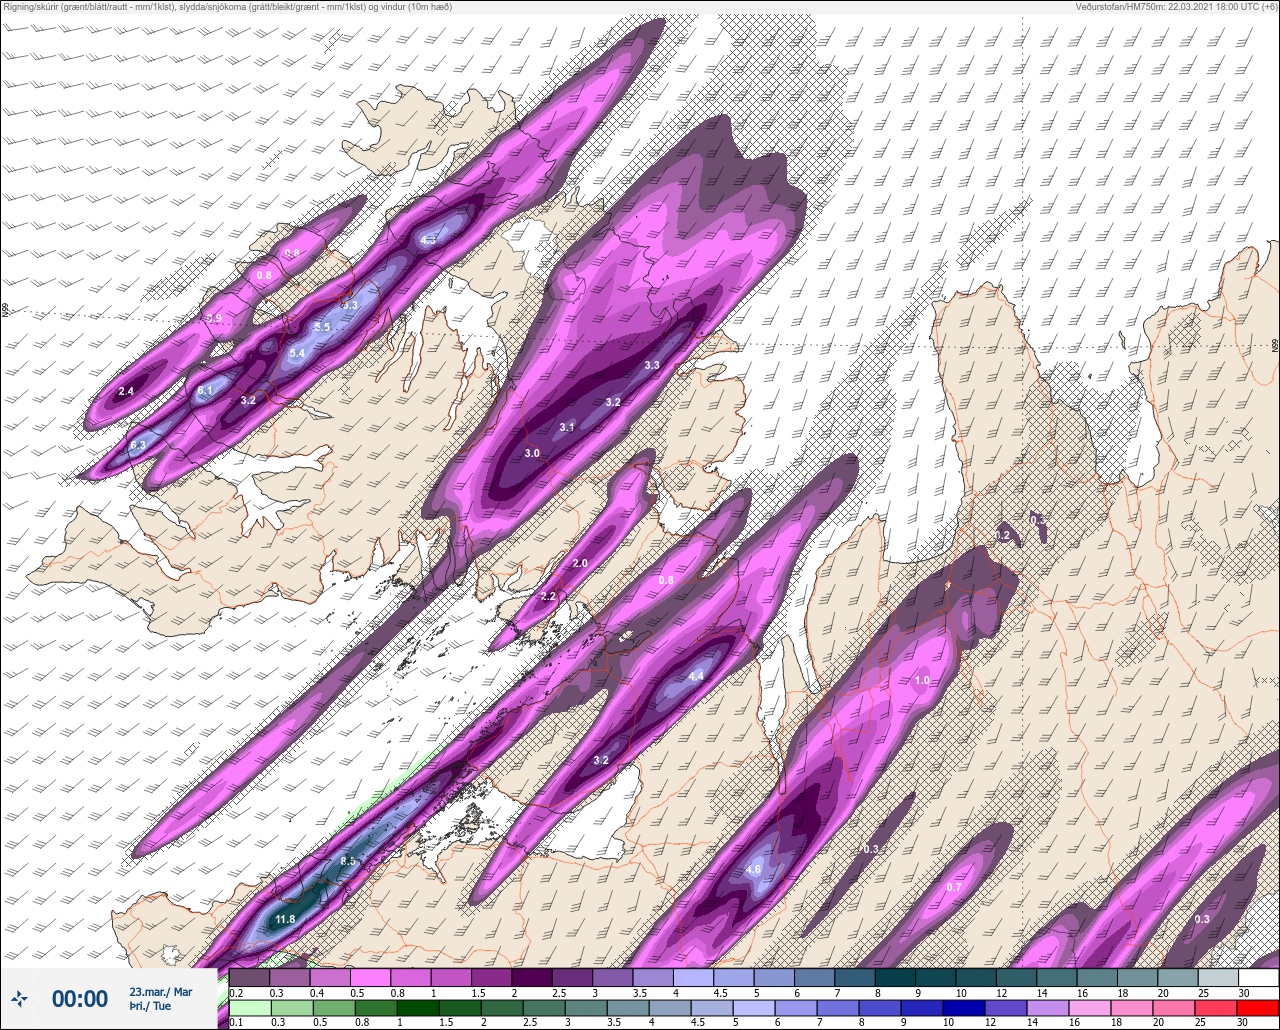Click the 3.3 precipitation value on the map
This screenshot has height=1030, width=1280.
point(652,365)
